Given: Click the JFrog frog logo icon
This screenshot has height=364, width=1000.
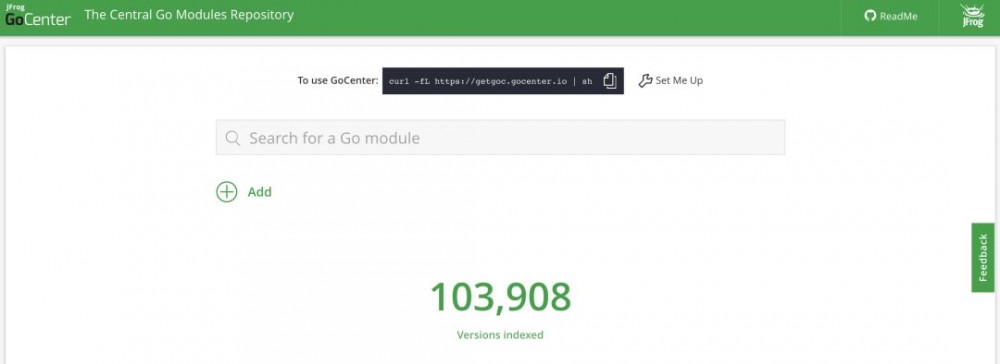Looking at the screenshot, I should [x=973, y=16].
